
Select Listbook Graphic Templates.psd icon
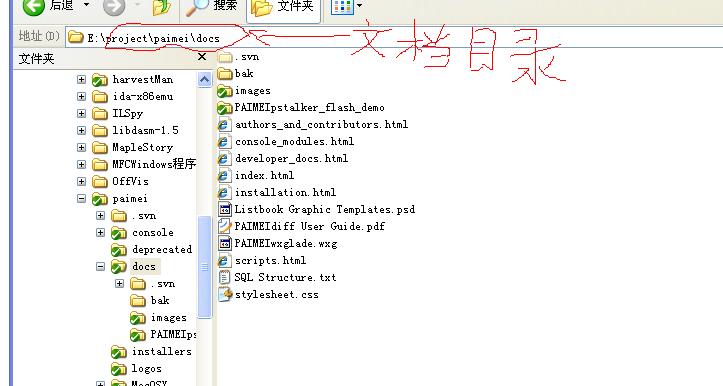click(225, 210)
